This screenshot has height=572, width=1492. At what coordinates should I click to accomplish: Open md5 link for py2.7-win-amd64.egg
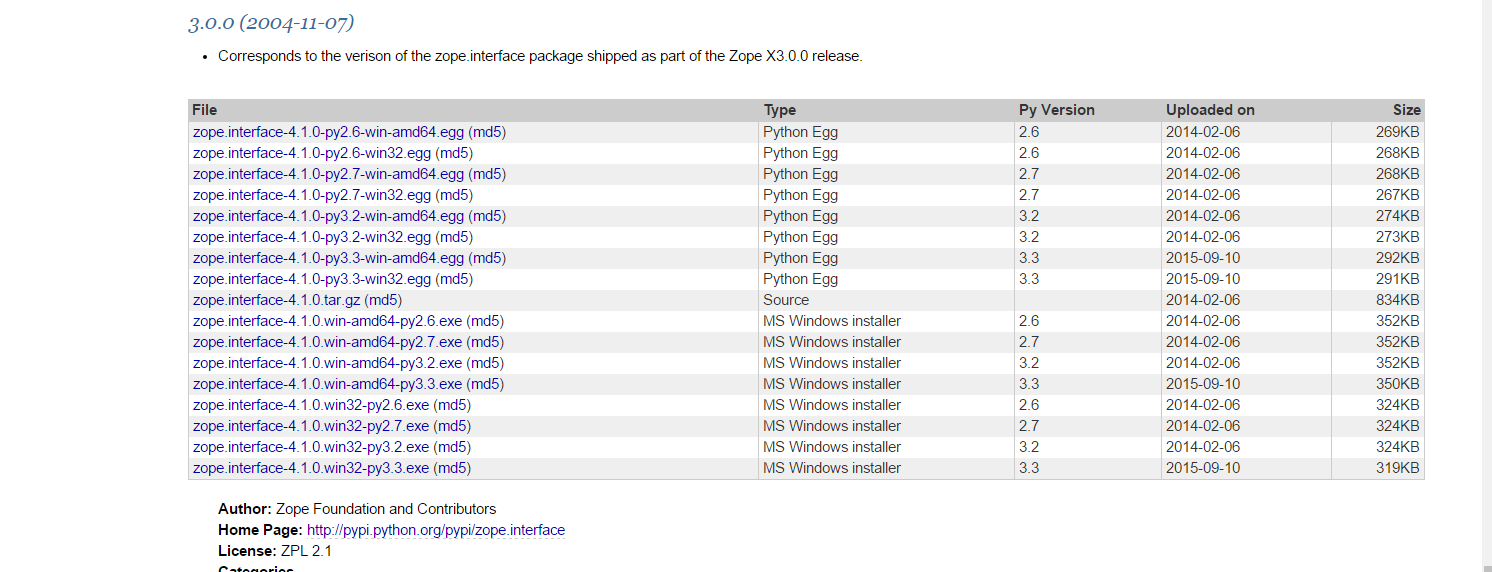pyautogui.click(x=487, y=174)
